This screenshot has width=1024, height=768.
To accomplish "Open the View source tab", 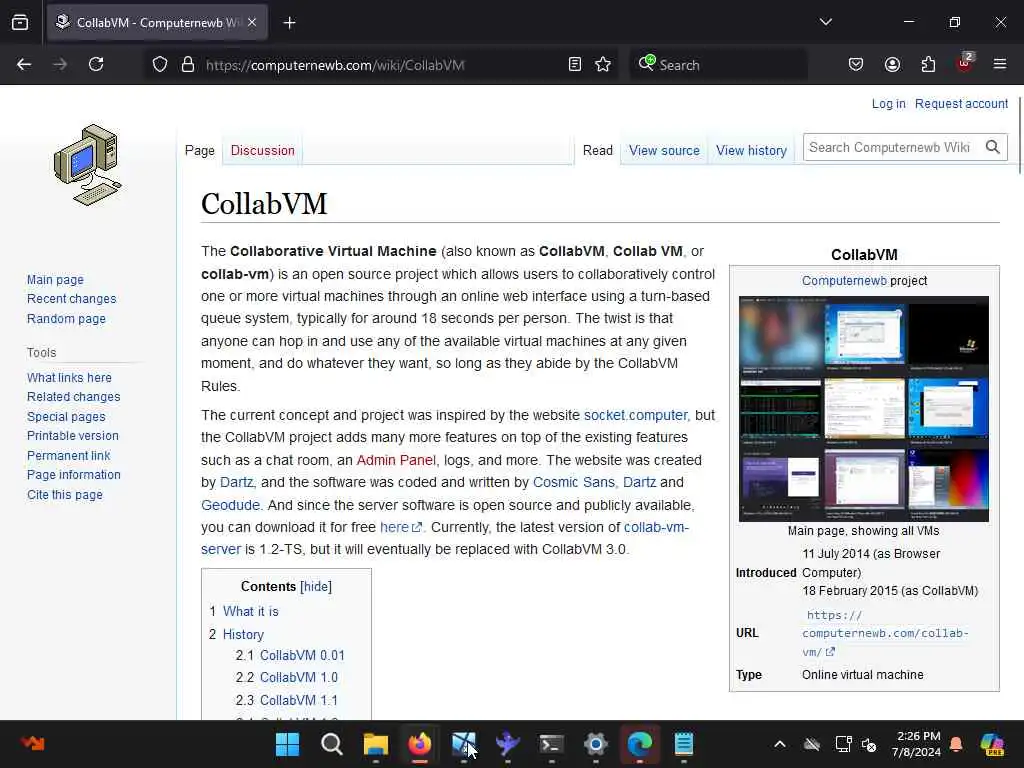I will click(x=664, y=150).
